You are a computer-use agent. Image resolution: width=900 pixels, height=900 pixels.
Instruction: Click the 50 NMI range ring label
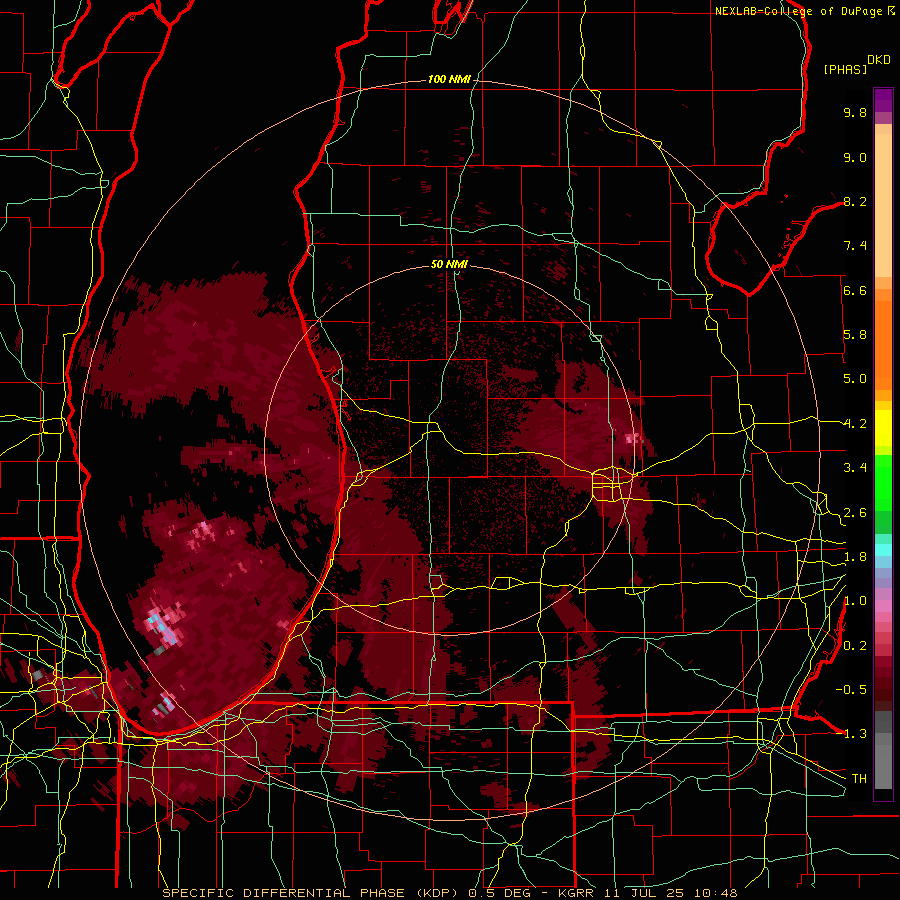[449, 264]
